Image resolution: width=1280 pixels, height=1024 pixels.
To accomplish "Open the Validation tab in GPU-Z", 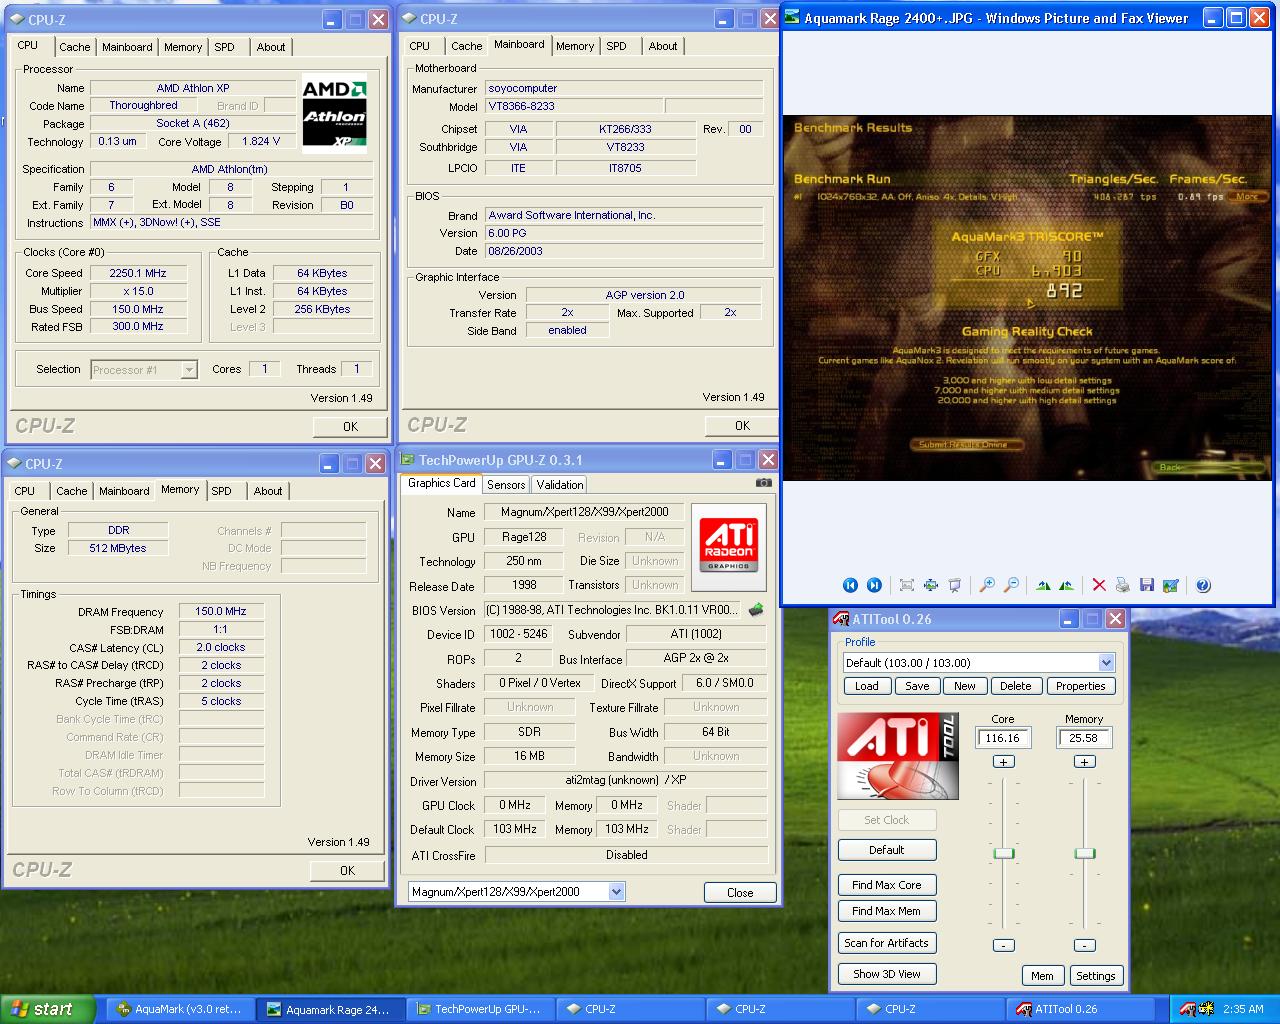I will (560, 484).
